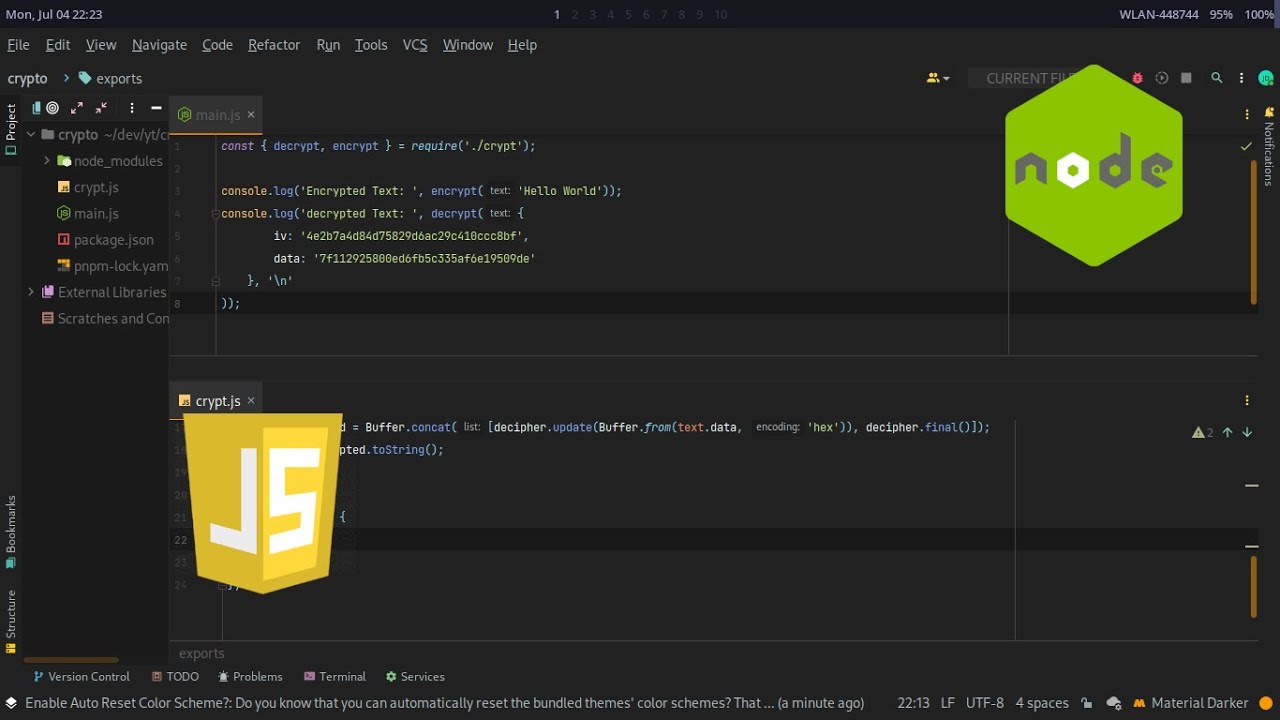Open Search Everywhere magnifier
Viewport: 1280px width, 720px height.
tap(1217, 78)
